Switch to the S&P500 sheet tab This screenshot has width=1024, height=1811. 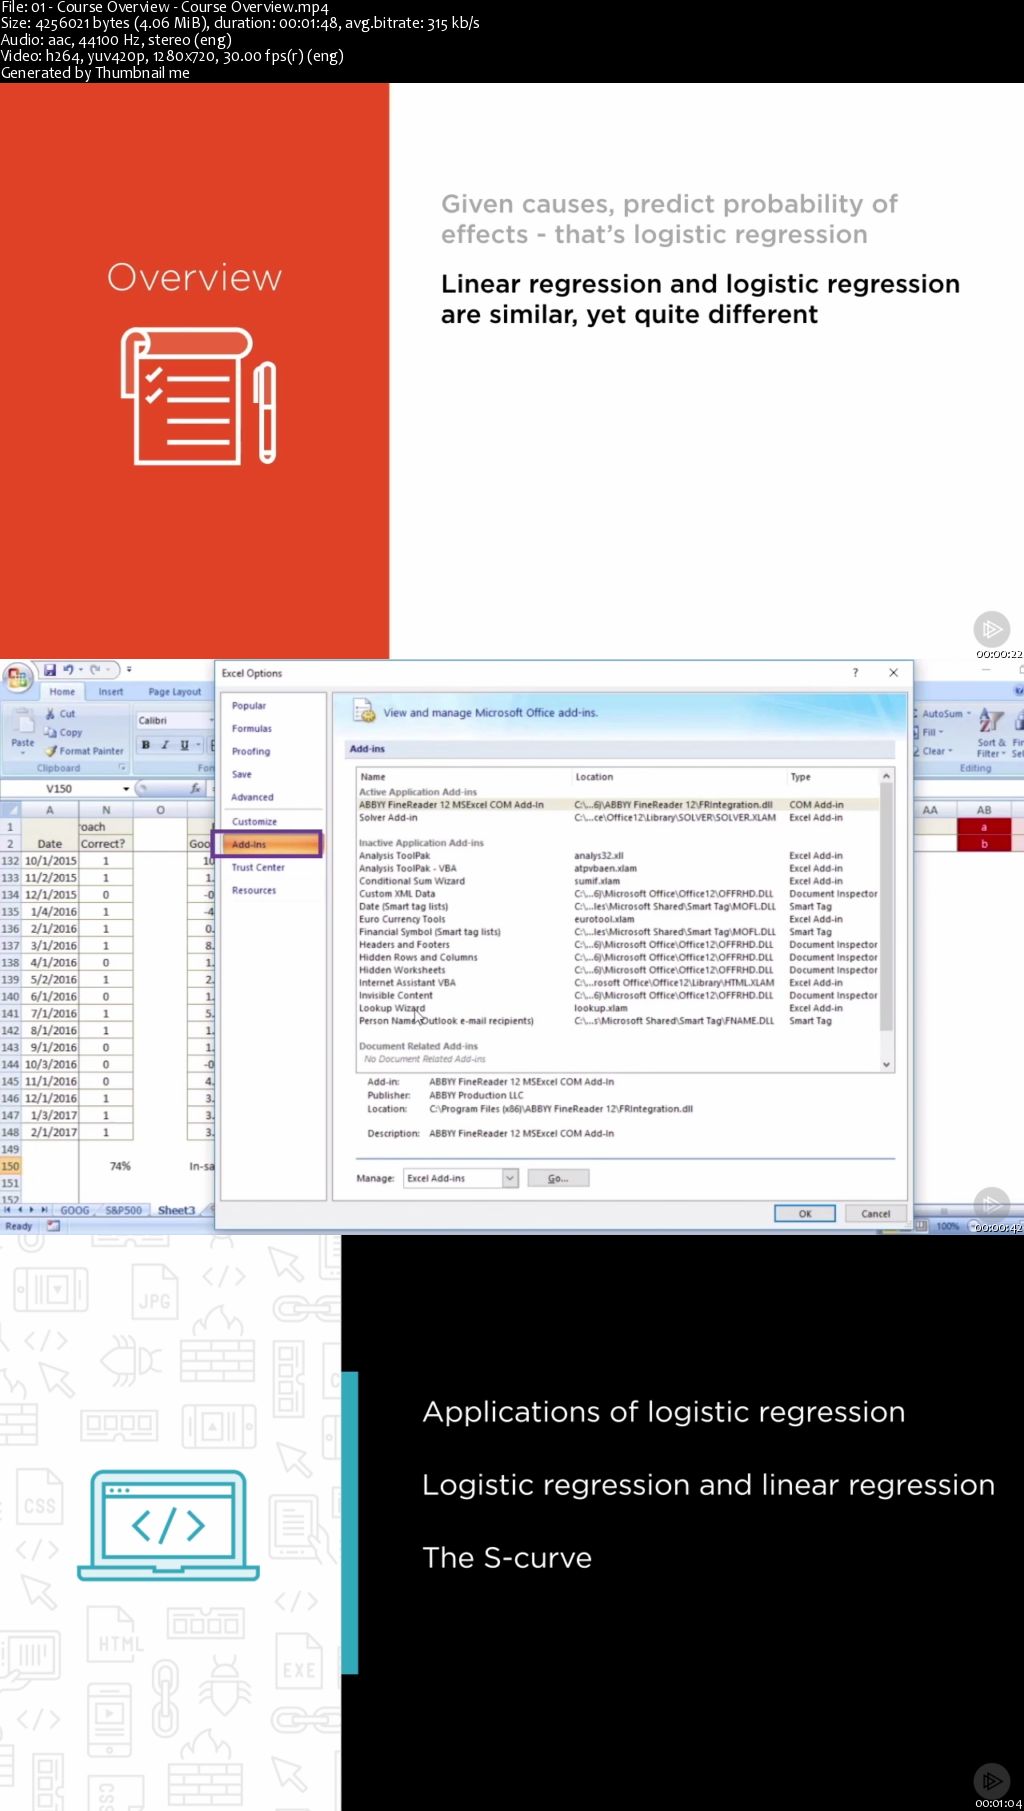(124, 1210)
